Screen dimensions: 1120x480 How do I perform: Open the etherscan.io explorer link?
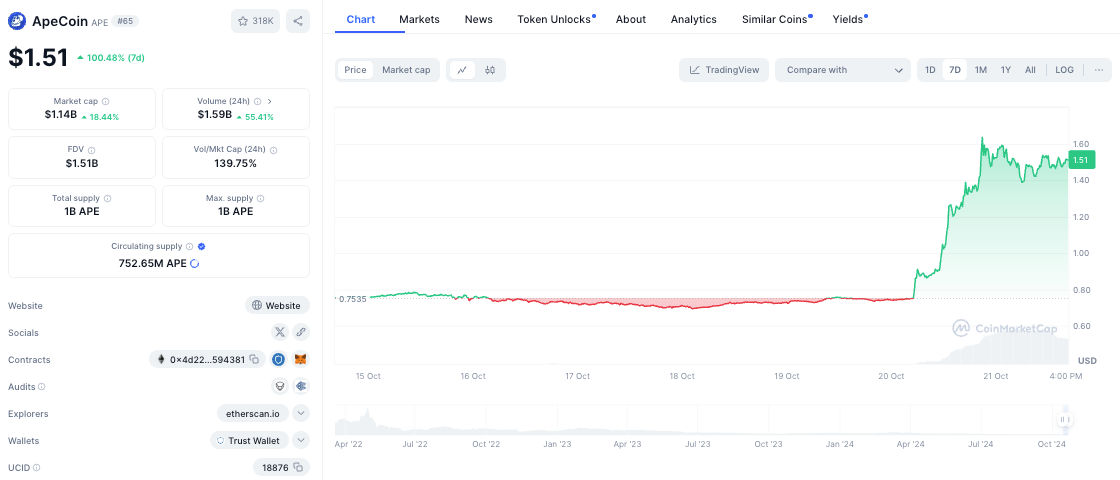coord(253,413)
